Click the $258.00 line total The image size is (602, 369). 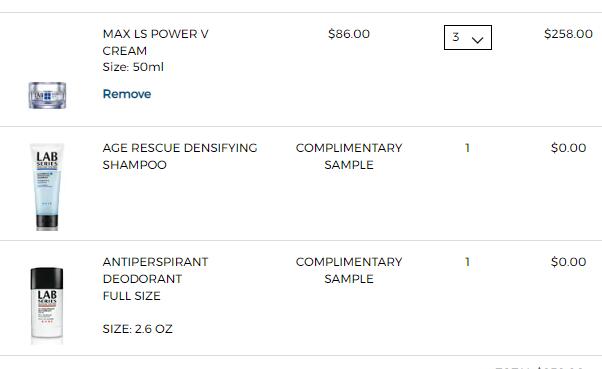568,34
